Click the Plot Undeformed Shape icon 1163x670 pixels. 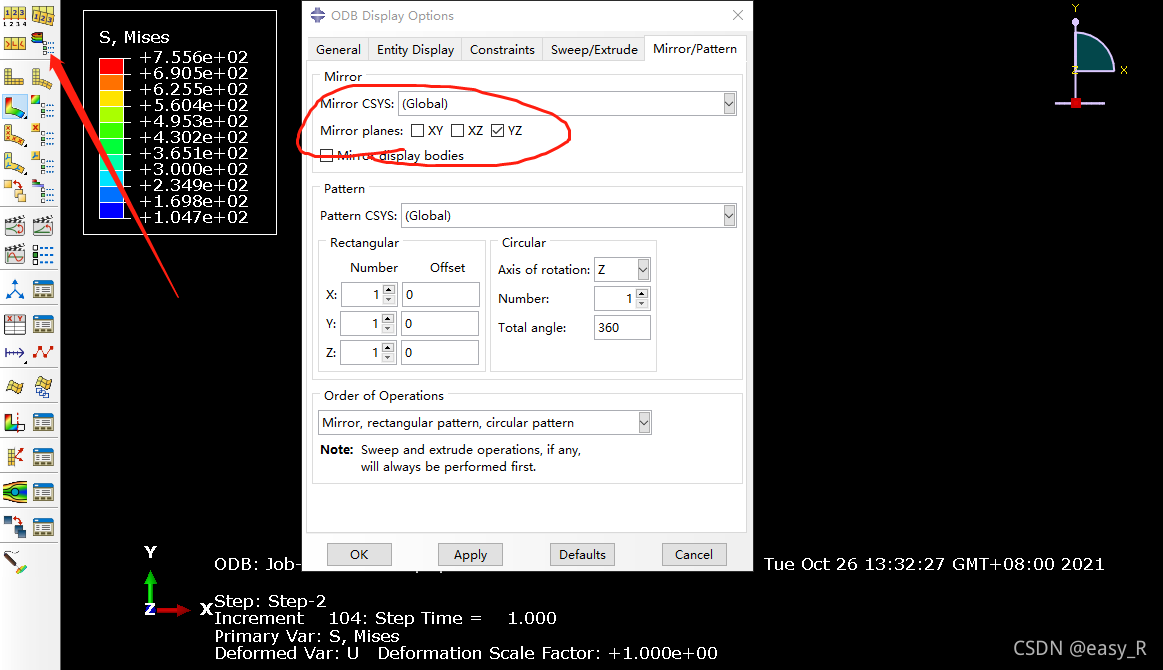tap(15, 77)
